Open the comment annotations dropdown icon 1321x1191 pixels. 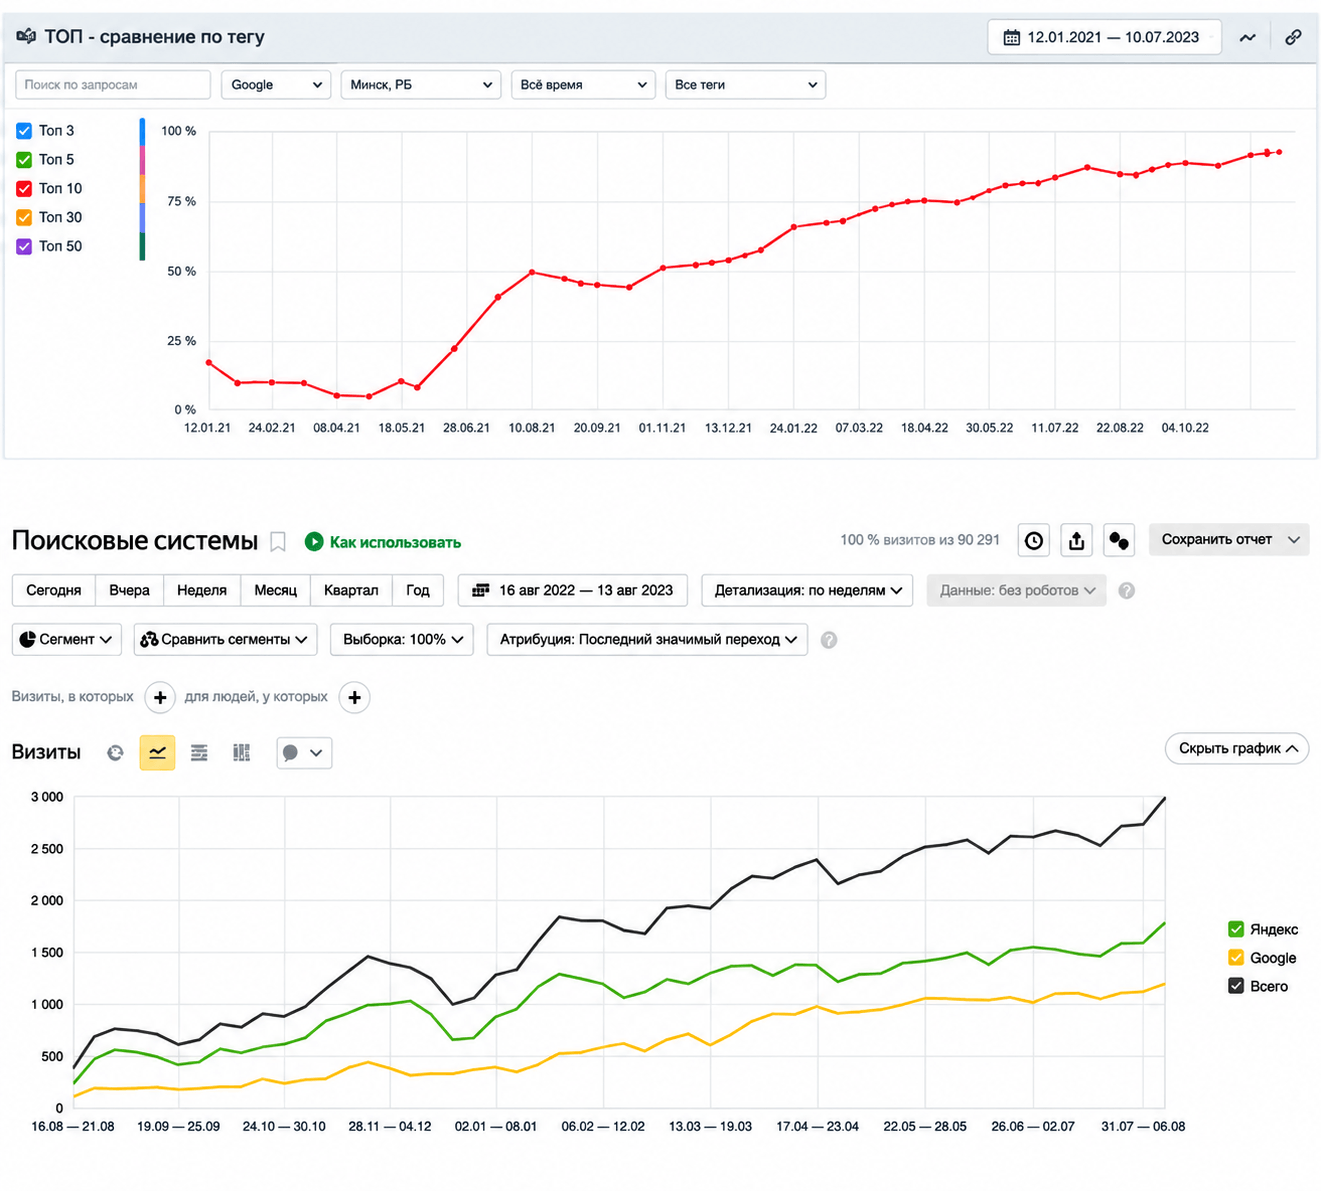(x=304, y=753)
